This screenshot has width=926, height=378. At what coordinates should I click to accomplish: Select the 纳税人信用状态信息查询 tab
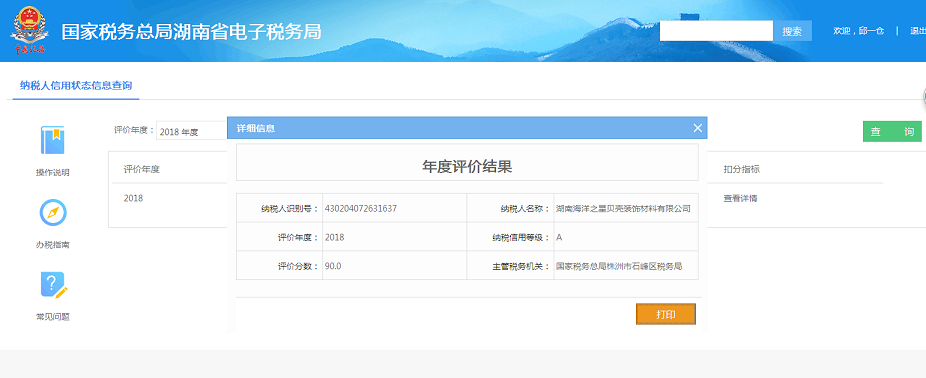pos(76,86)
